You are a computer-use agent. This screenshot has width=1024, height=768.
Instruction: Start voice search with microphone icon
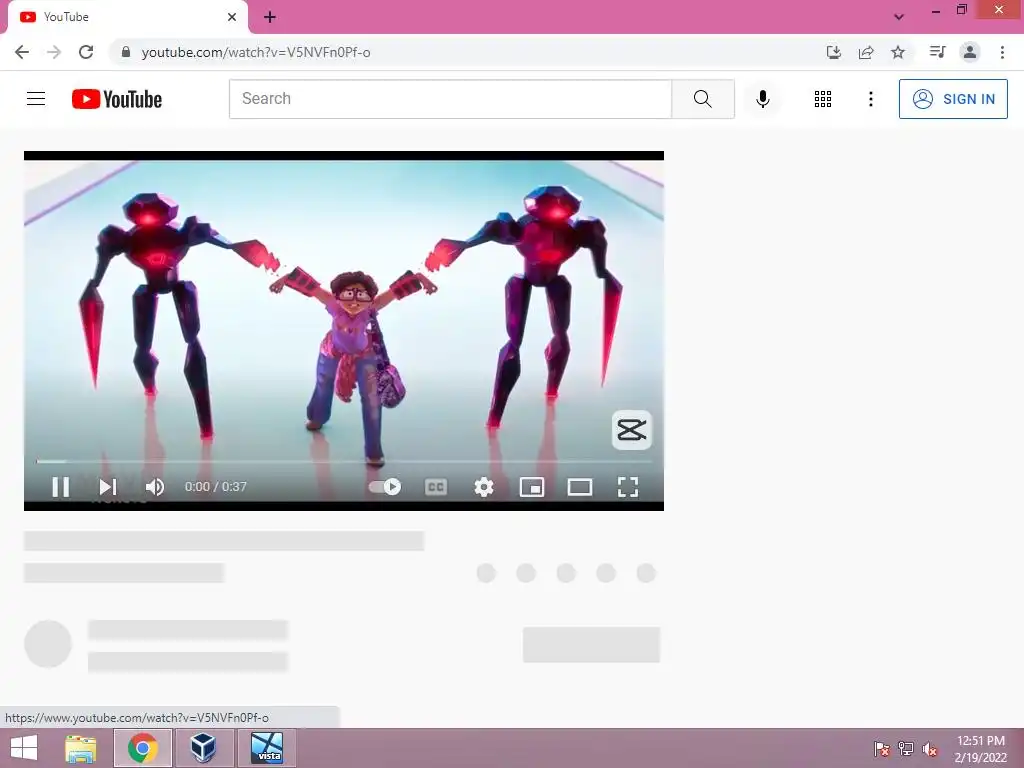[x=762, y=99]
